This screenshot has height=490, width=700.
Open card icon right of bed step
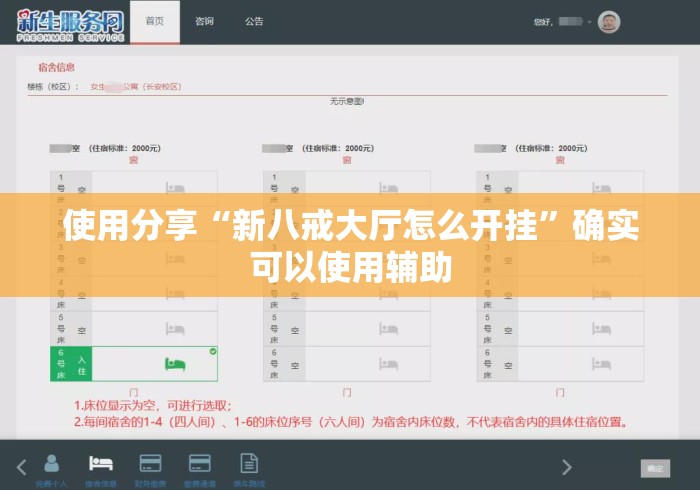150,463
